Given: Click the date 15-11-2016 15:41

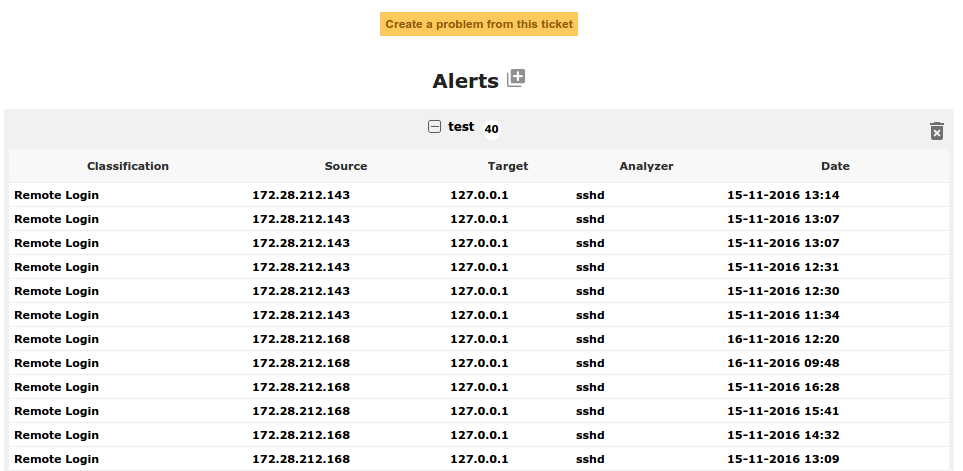Looking at the screenshot, I should click(x=783, y=411).
